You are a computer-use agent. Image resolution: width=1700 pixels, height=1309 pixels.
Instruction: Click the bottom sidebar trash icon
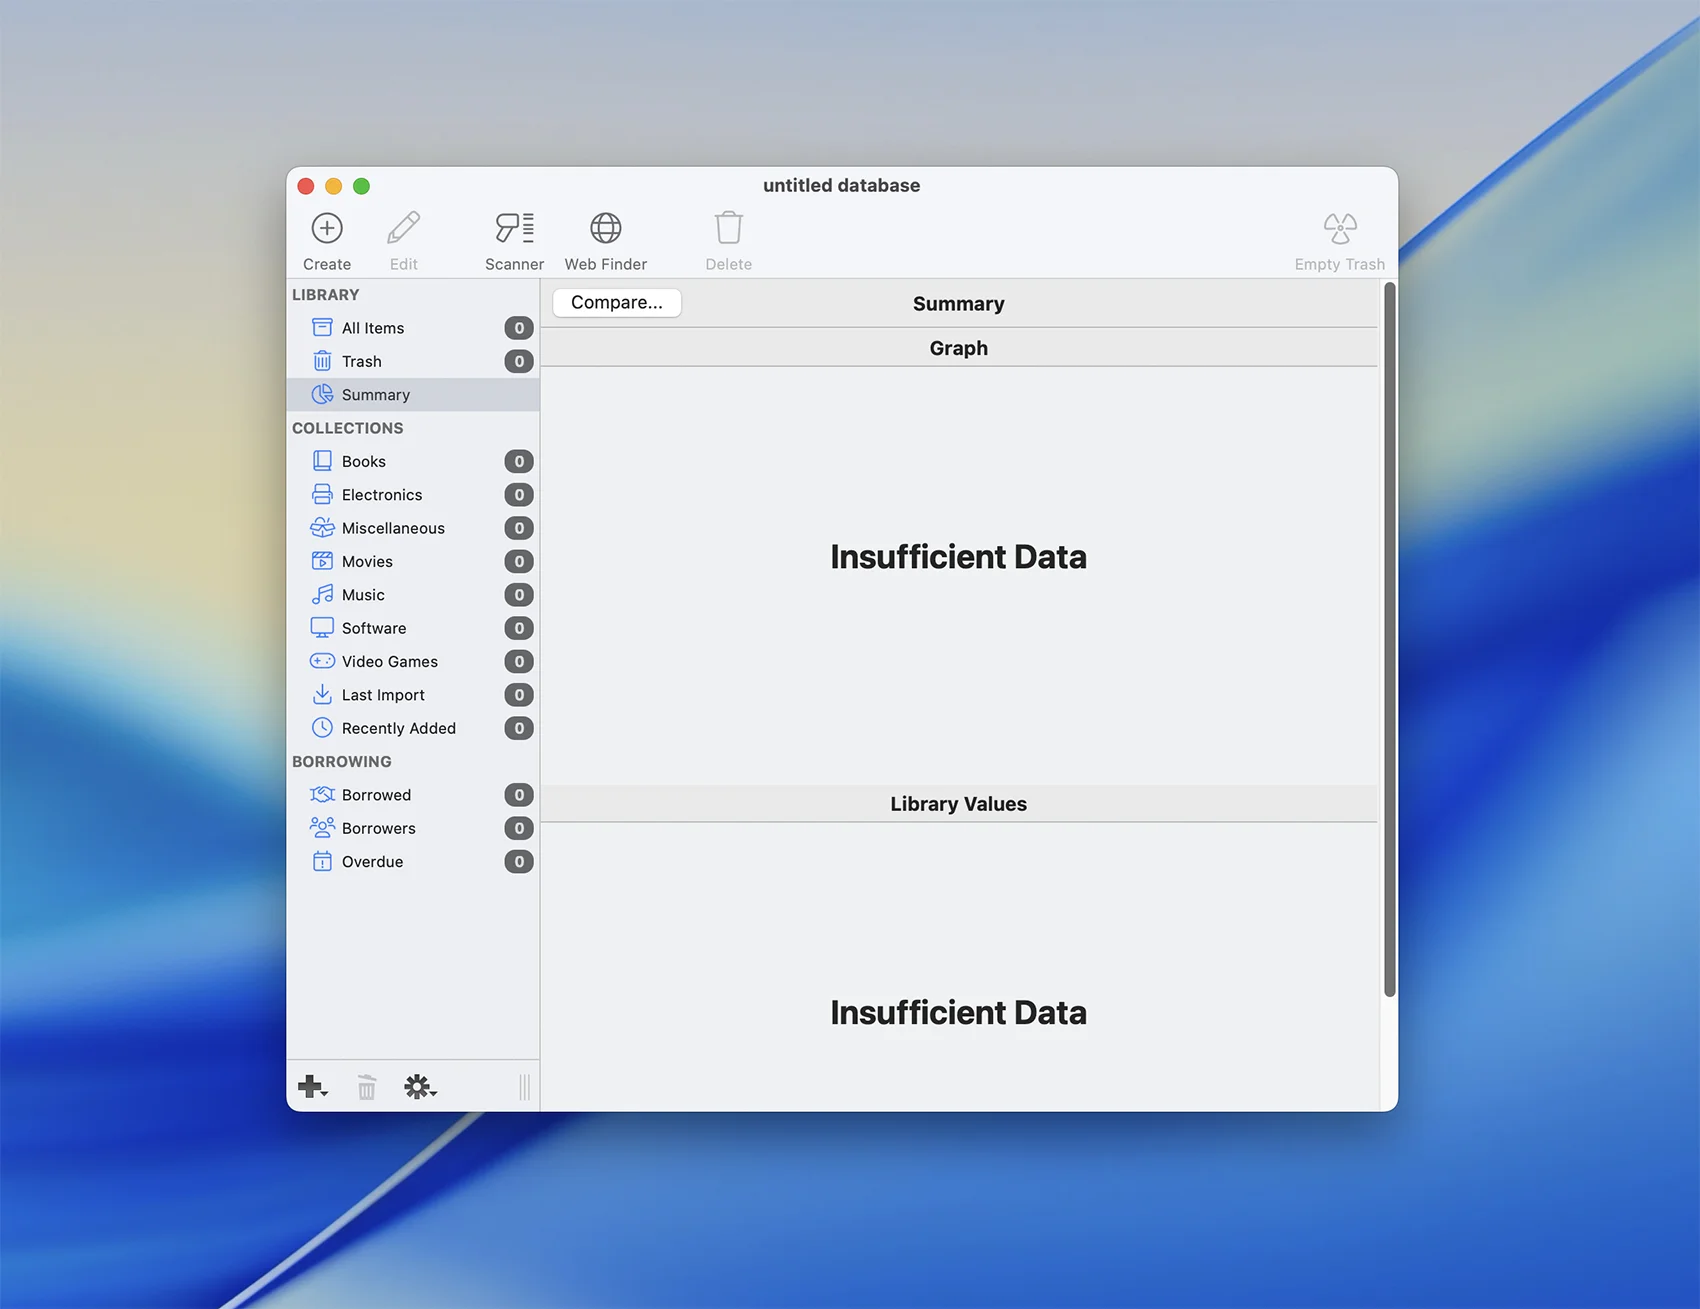pyautogui.click(x=367, y=1087)
